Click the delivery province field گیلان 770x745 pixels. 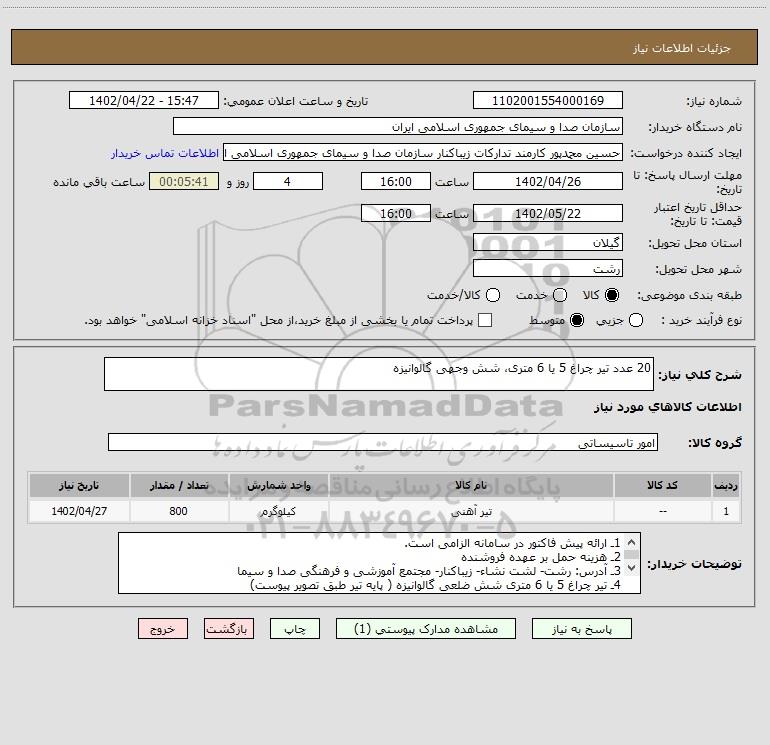coord(548,242)
